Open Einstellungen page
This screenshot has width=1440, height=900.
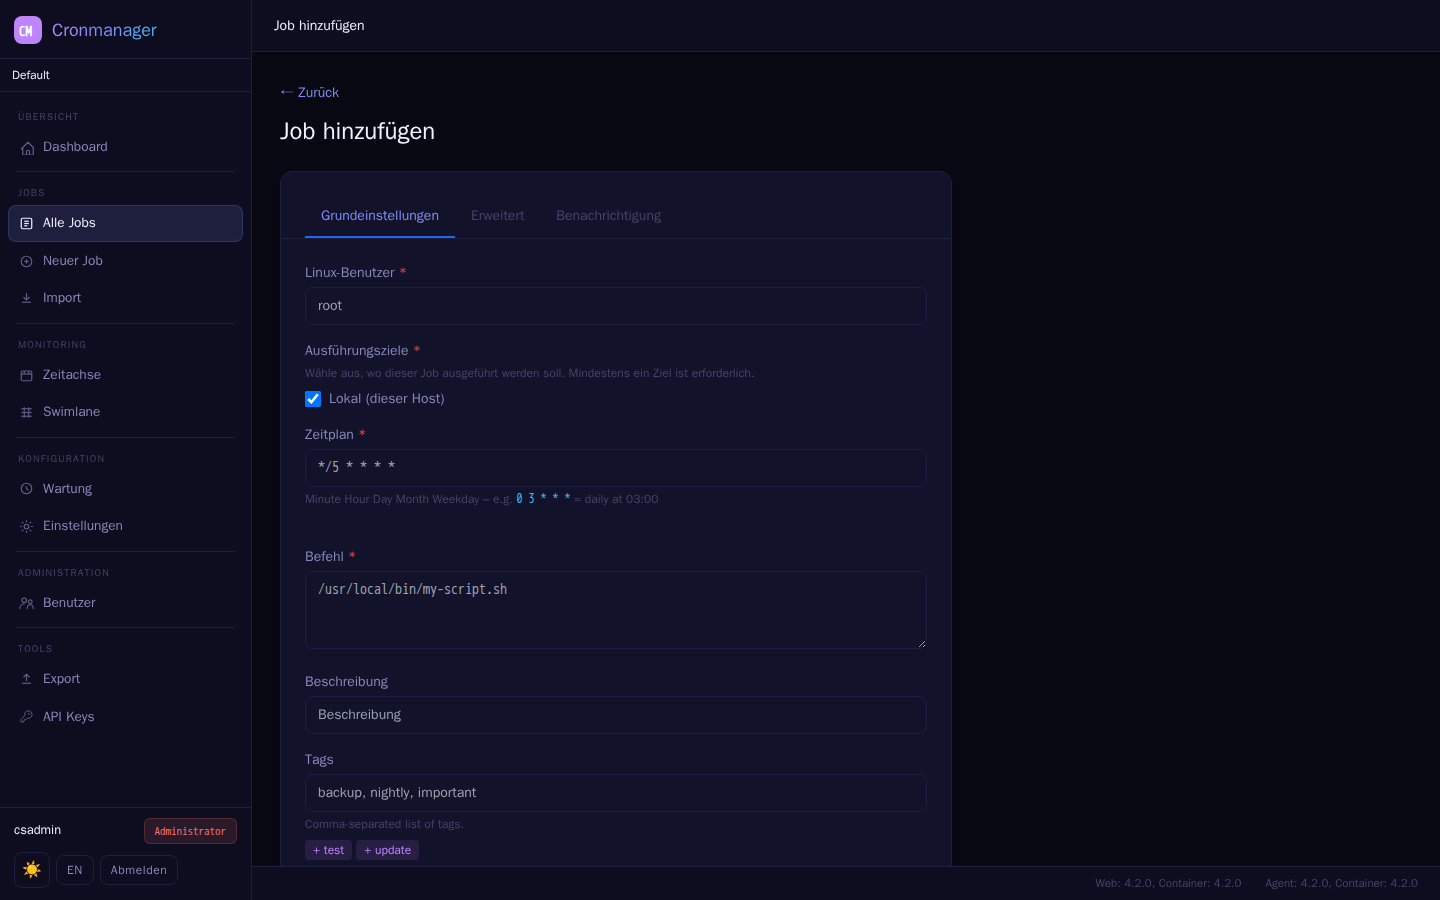(x=125, y=526)
